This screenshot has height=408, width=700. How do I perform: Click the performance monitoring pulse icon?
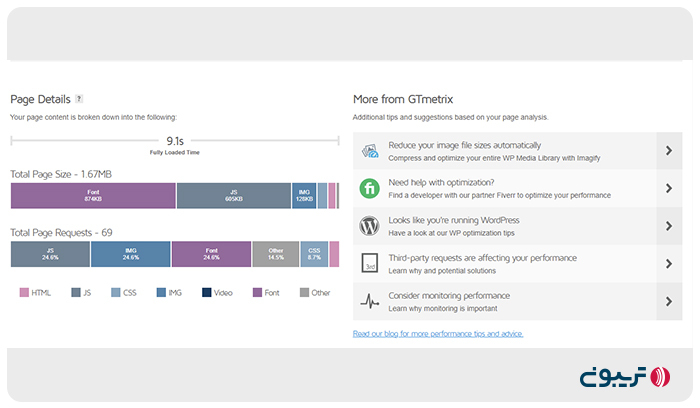coord(369,301)
